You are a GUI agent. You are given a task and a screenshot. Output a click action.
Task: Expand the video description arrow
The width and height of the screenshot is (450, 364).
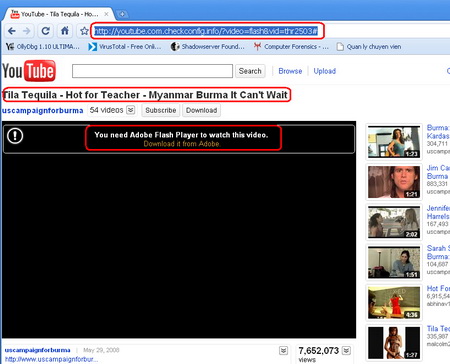(x=283, y=350)
